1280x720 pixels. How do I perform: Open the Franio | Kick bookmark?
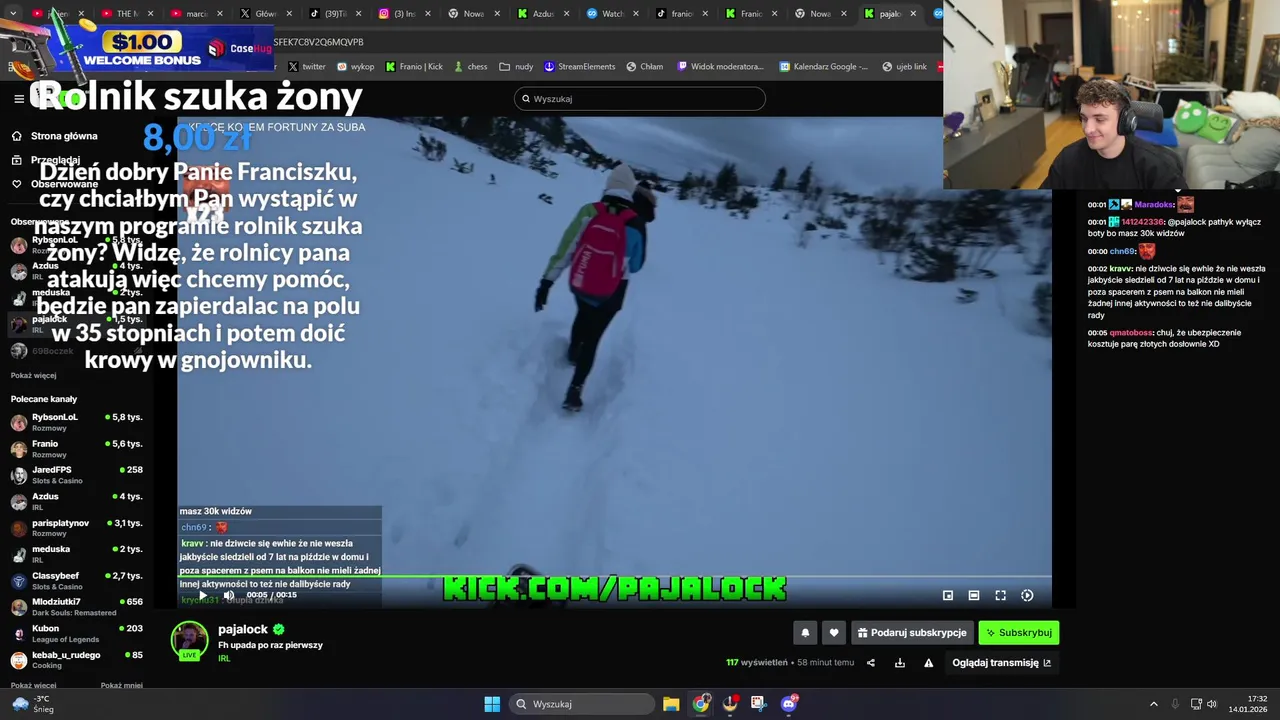[x=414, y=67]
